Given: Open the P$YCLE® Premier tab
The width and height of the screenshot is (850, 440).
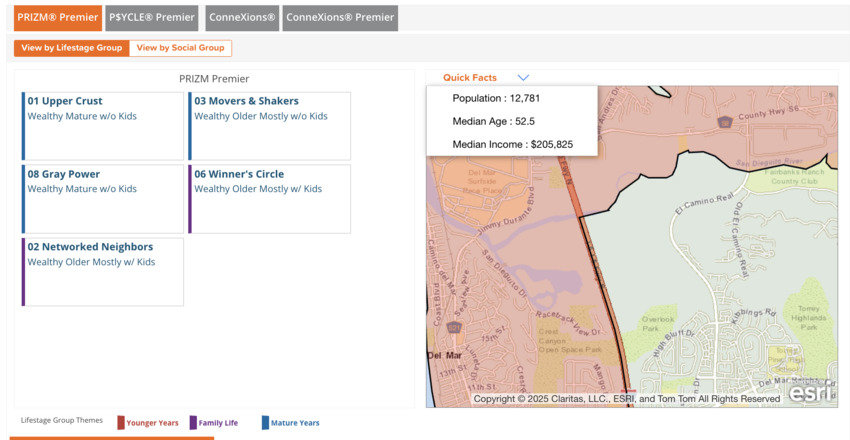Looking at the screenshot, I should click(x=152, y=17).
